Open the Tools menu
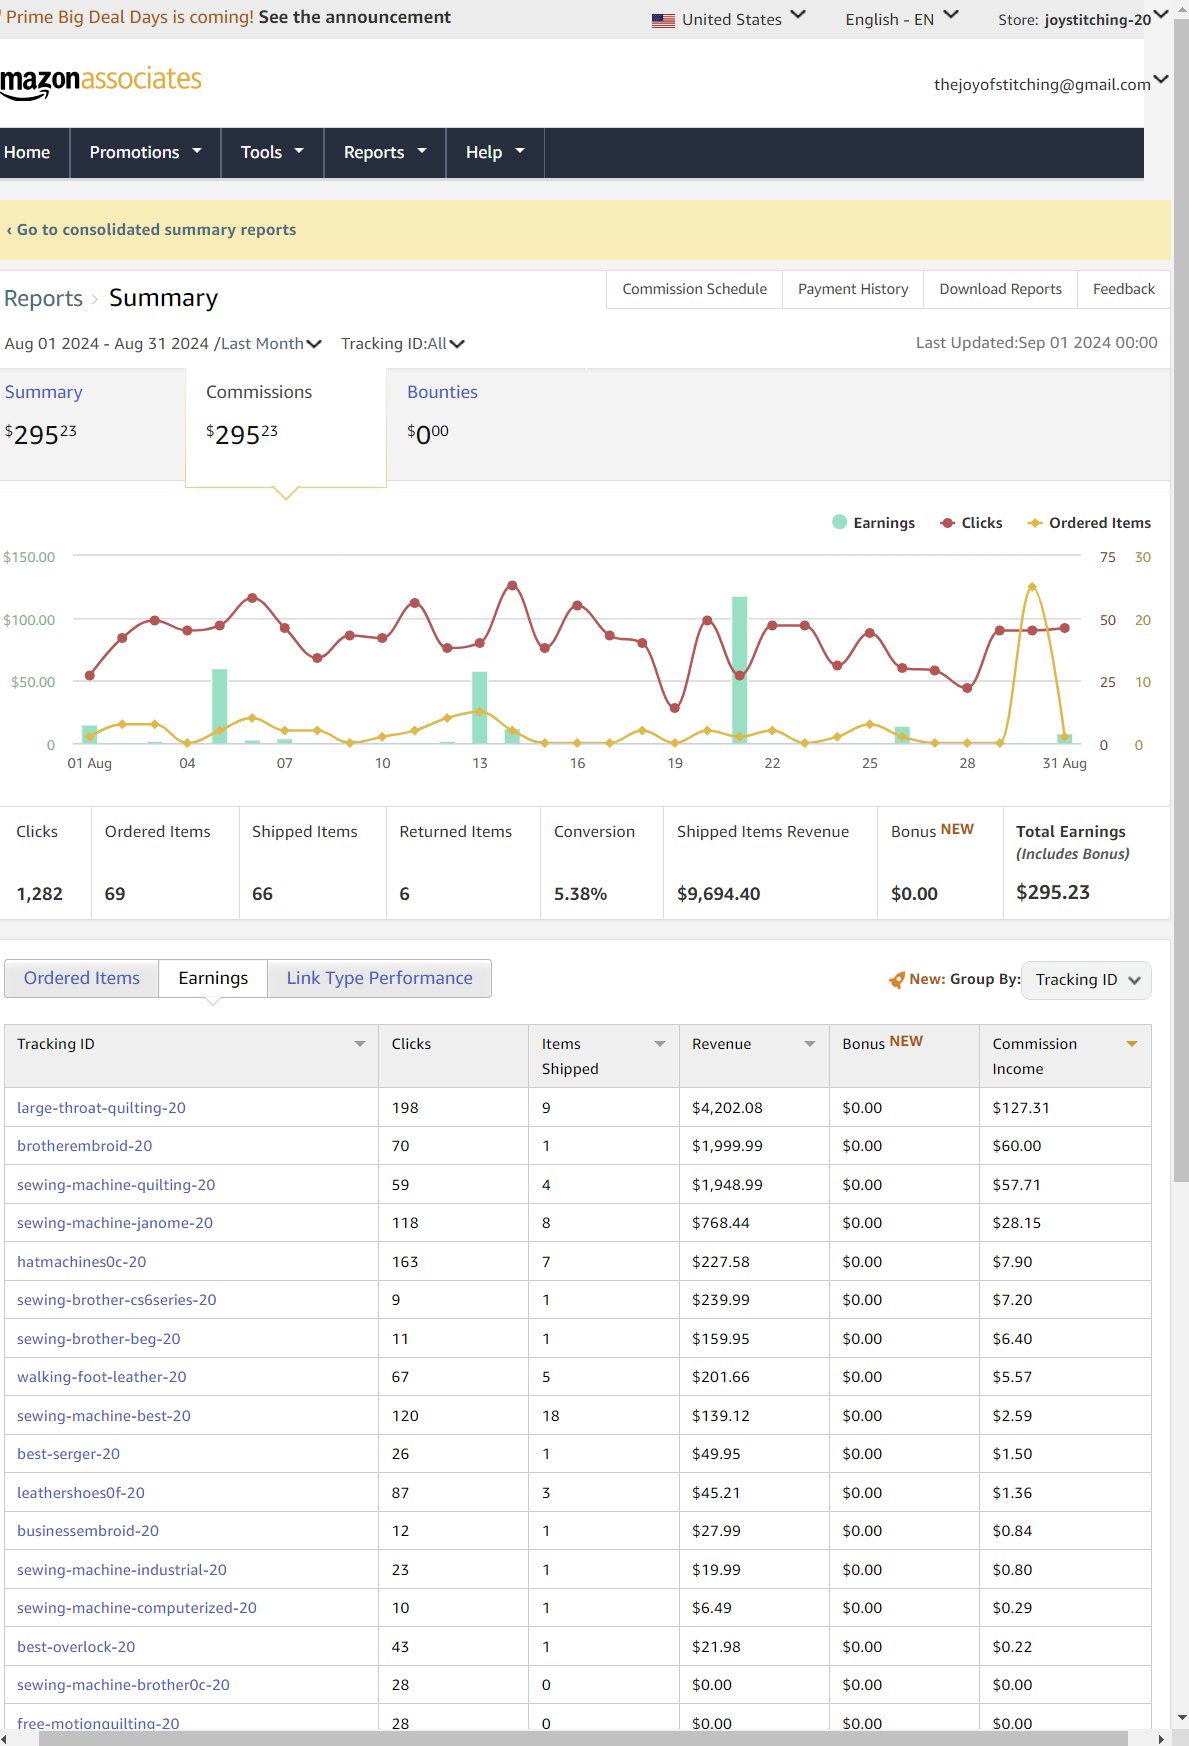The width and height of the screenshot is (1189, 1746). click(x=273, y=152)
